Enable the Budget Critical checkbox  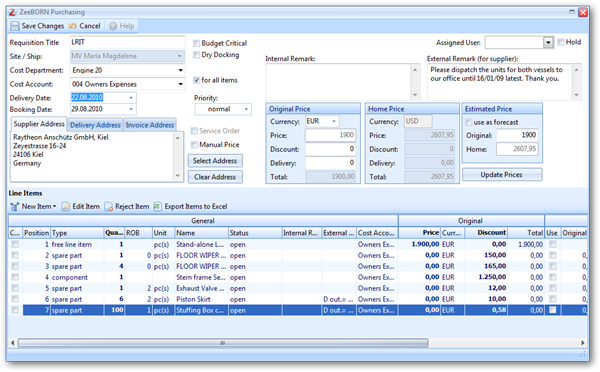[196, 43]
